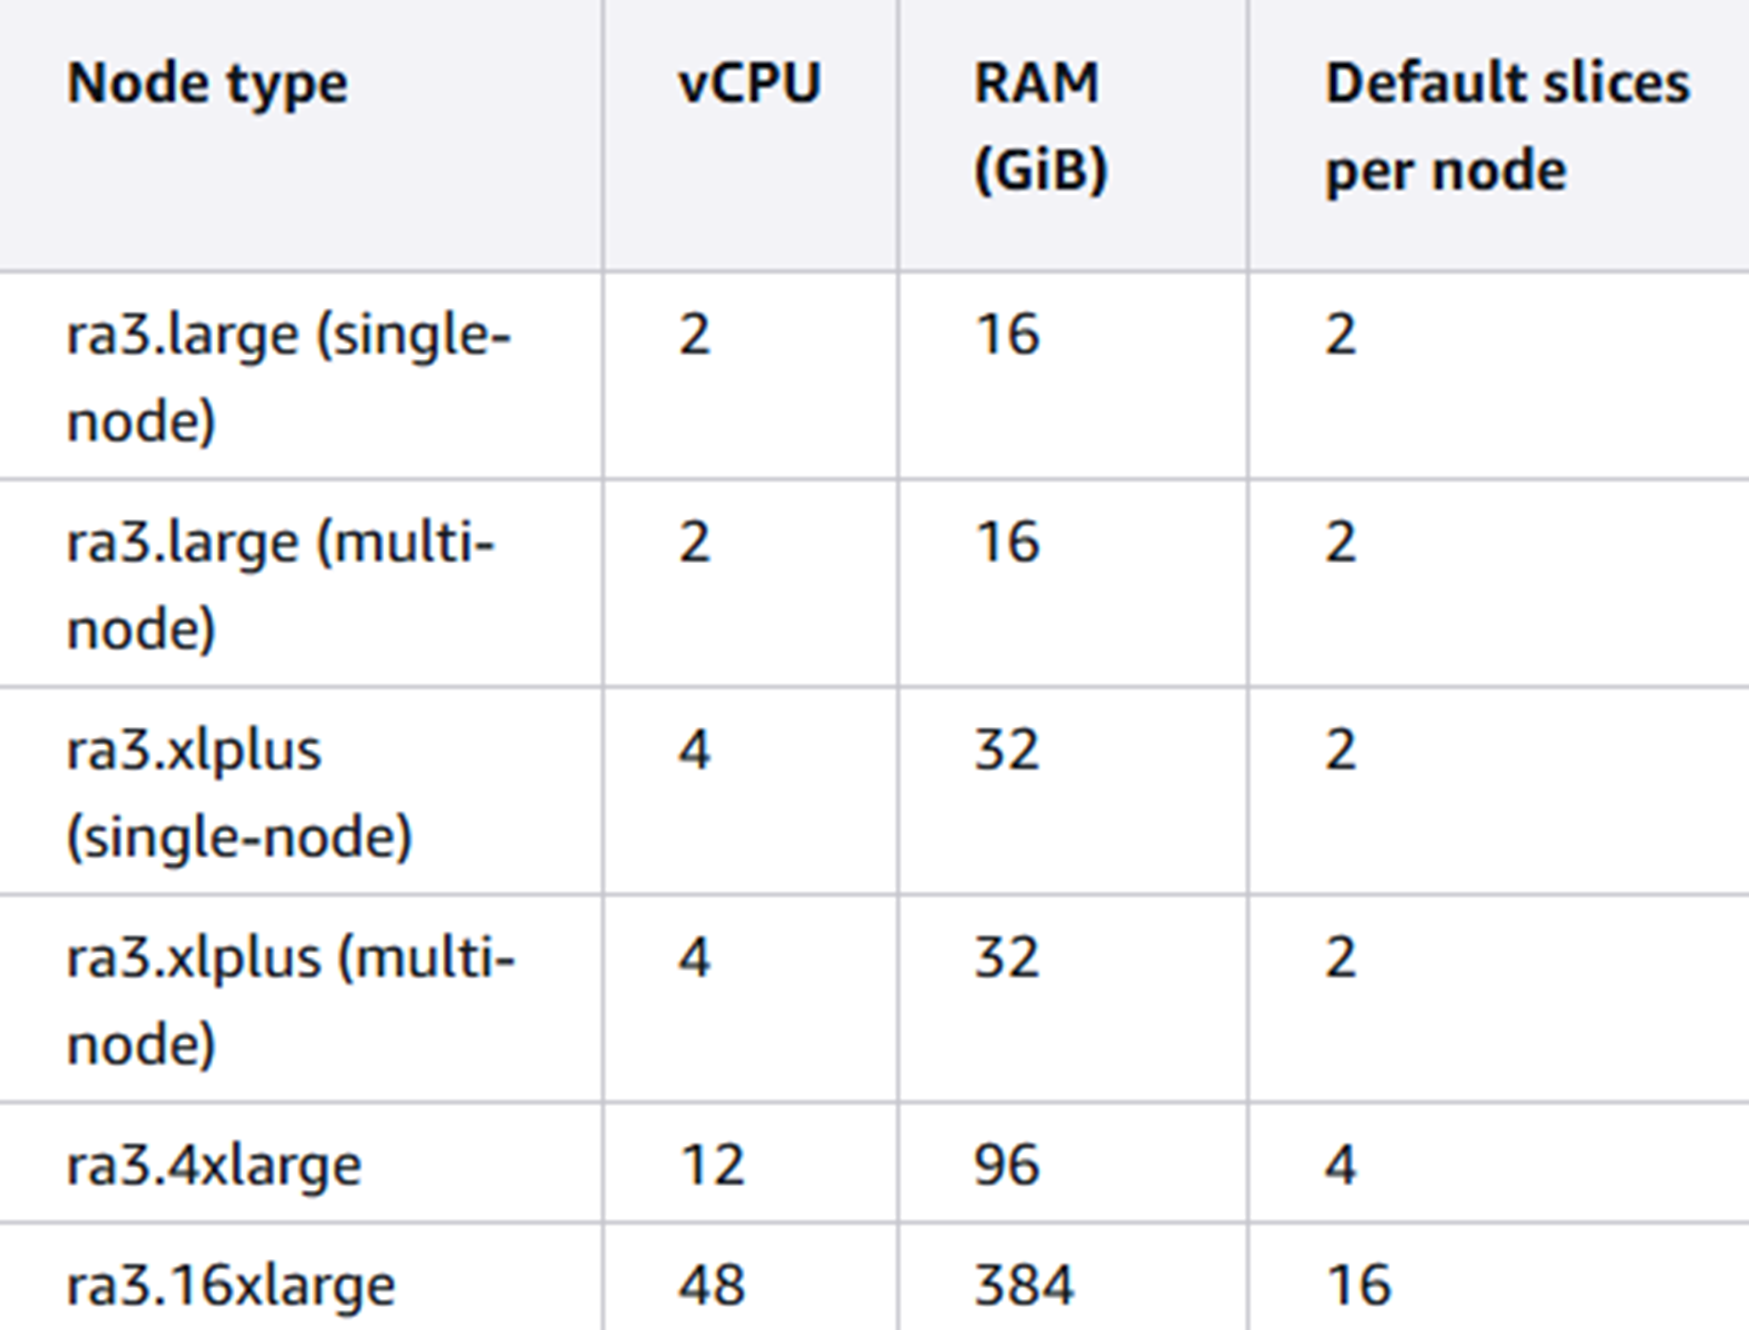Select the "ra3.large (single-node)" cell

pyautogui.click(x=288, y=377)
